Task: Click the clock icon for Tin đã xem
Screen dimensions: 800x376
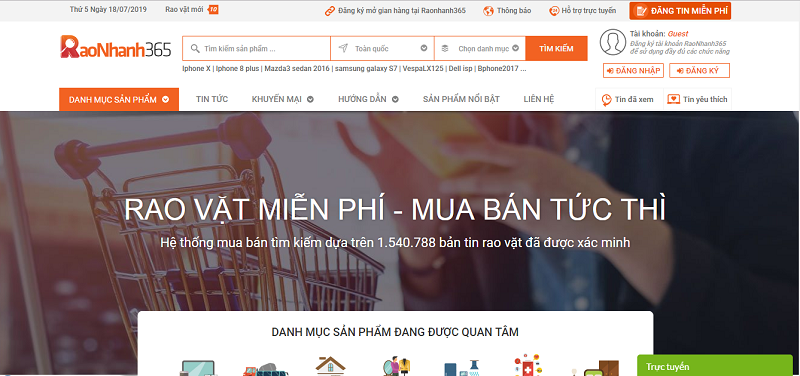Action: click(x=606, y=99)
